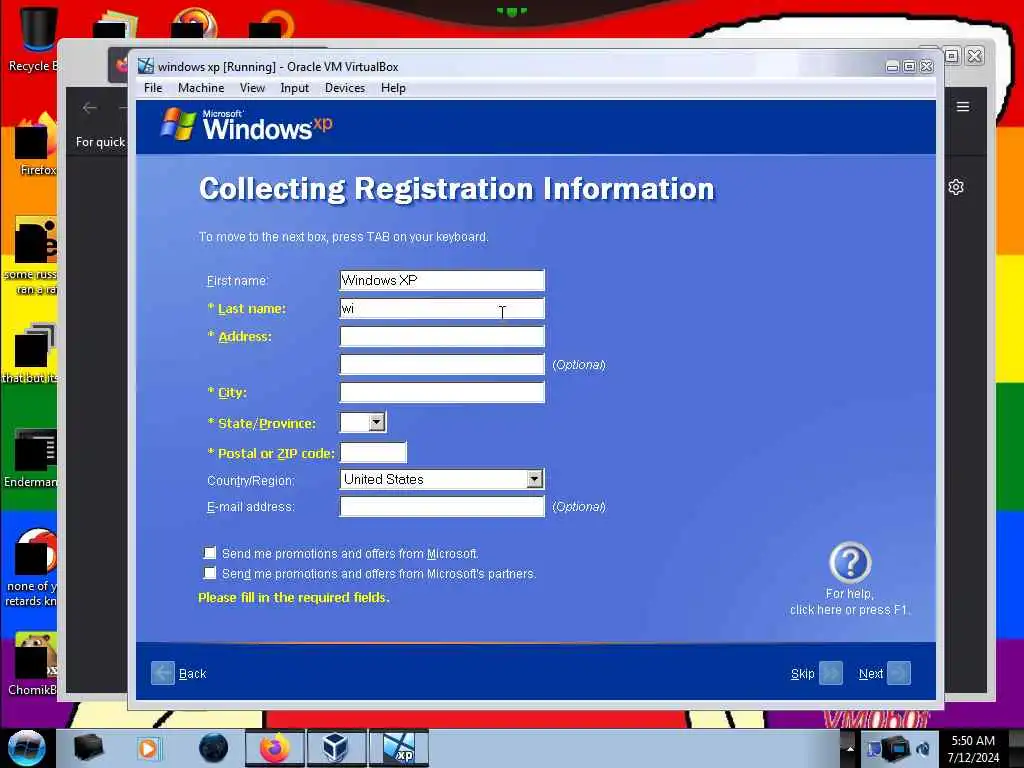The height and width of the screenshot is (768, 1024).
Task: Open the File menu in VirtualBox
Action: pyautogui.click(x=153, y=88)
